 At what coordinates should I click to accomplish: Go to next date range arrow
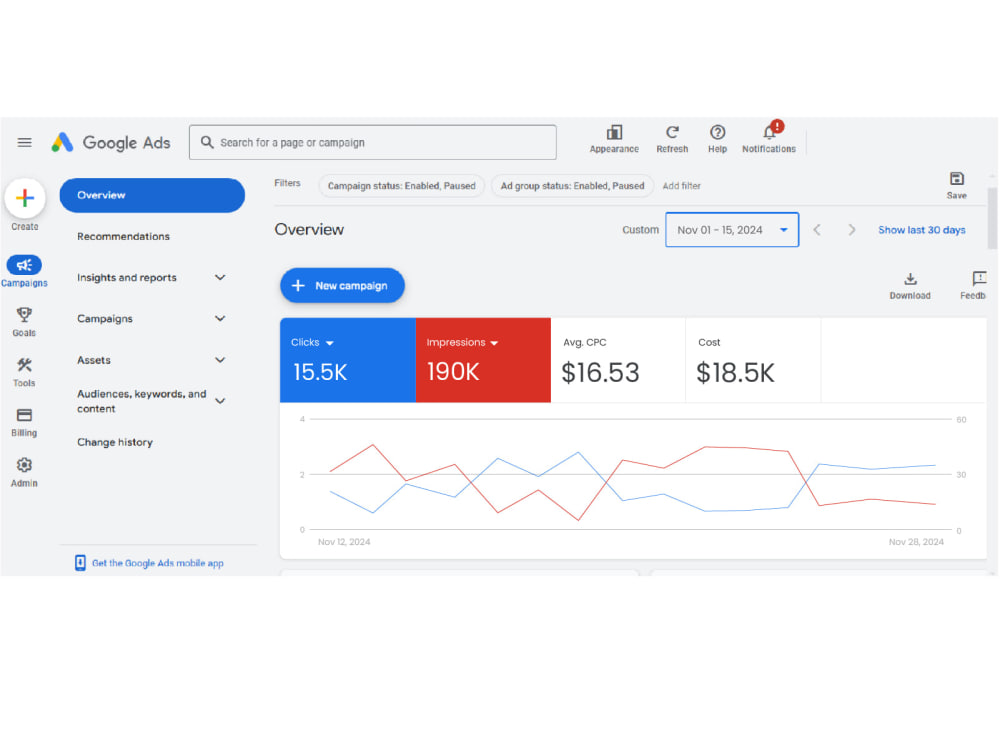click(851, 230)
